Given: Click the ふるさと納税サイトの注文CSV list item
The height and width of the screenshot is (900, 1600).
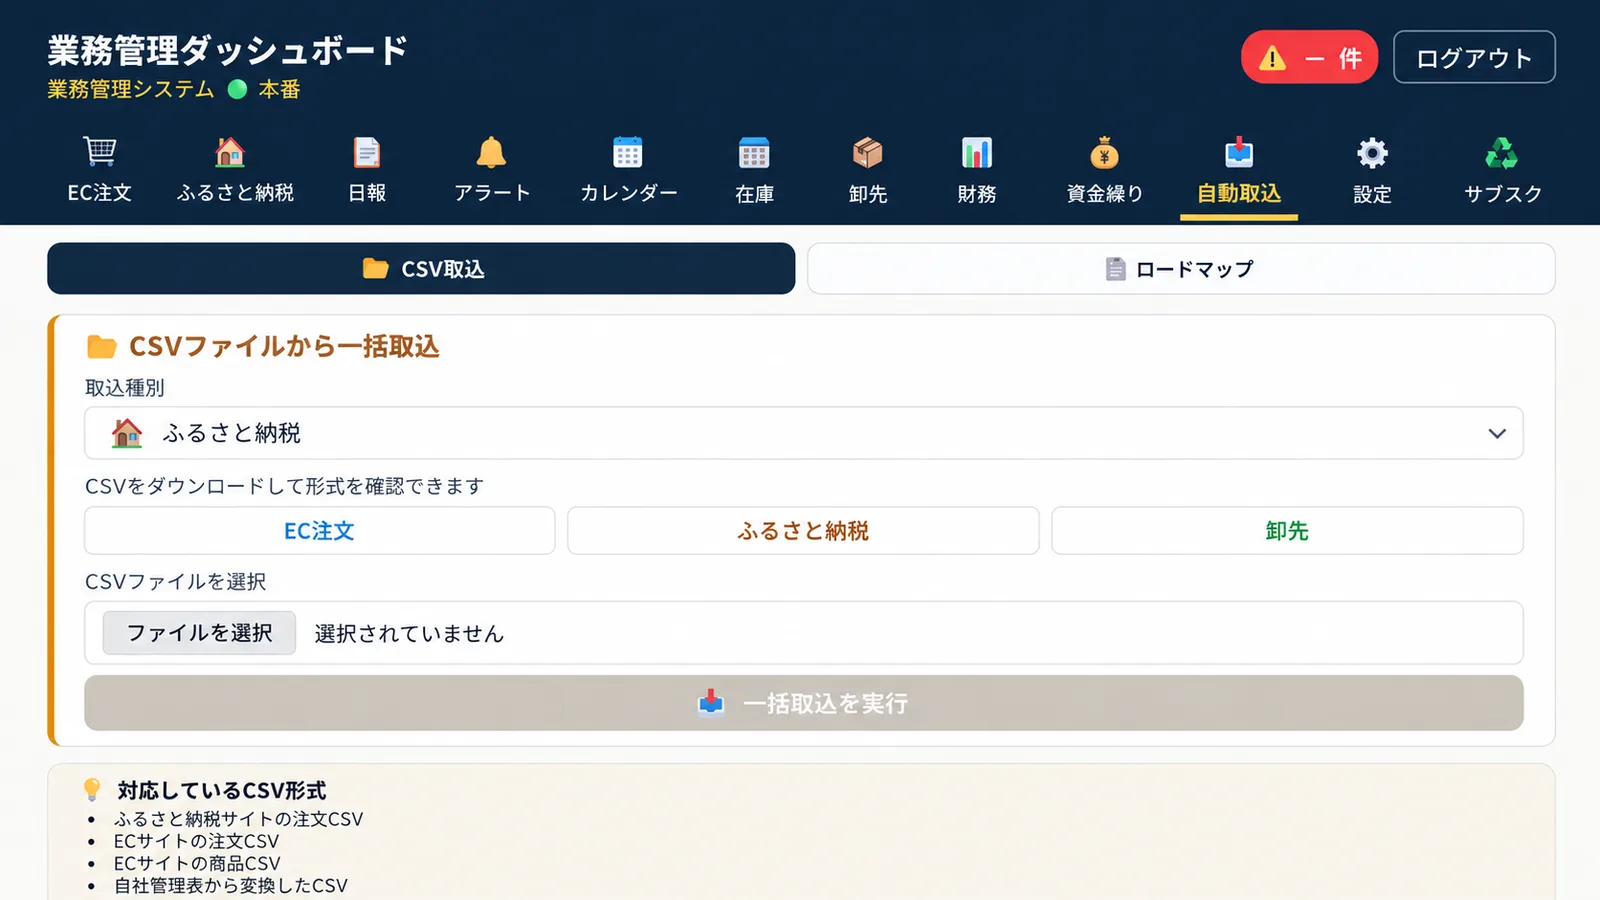Looking at the screenshot, I should pos(238,819).
